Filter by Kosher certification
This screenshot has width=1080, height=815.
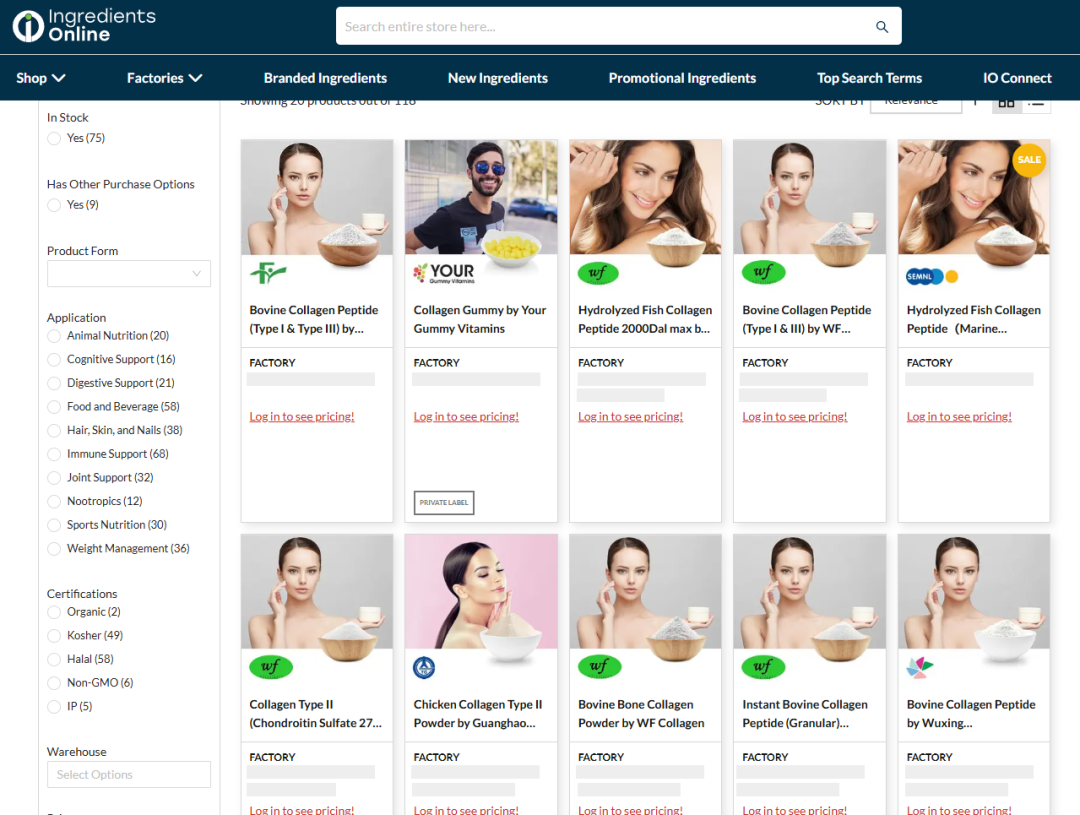pyautogui.click(x=54, y=636)
